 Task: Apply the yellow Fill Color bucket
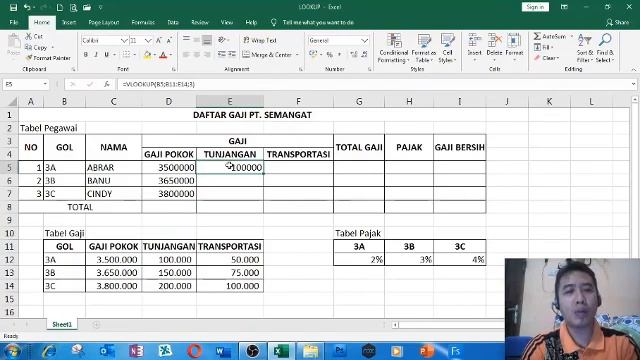147,55
